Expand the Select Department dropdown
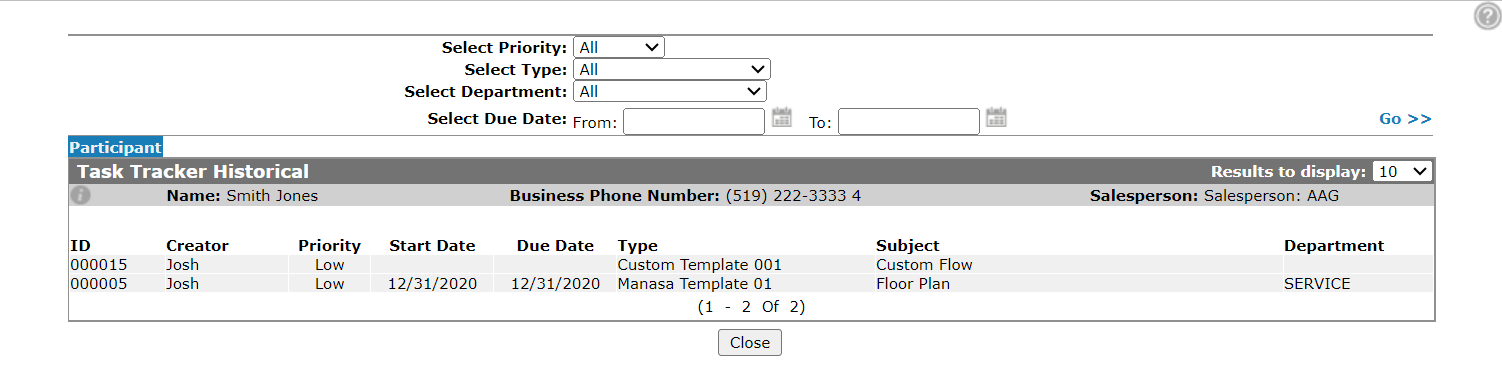Viewport: 1502px width, 366px height. (x=670, y=91)
